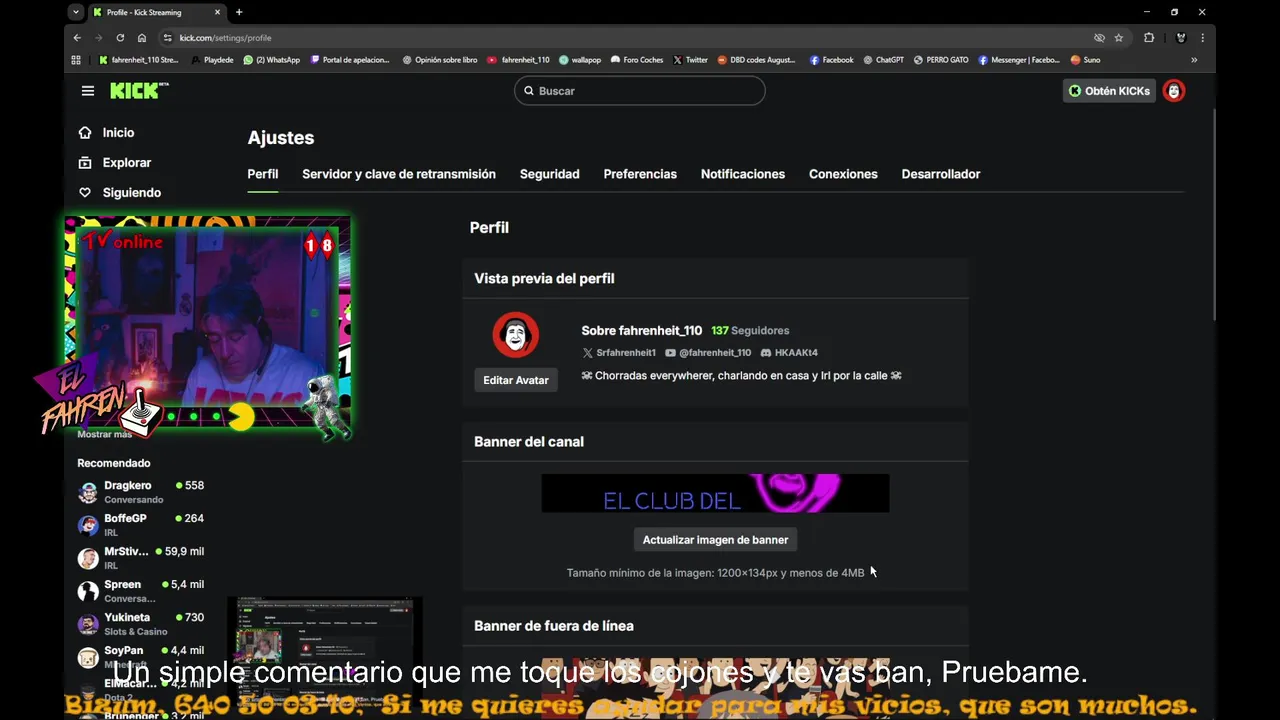Open the Preferencias tab
Screen dimensions: 1280x720
[x=640, y=174]
